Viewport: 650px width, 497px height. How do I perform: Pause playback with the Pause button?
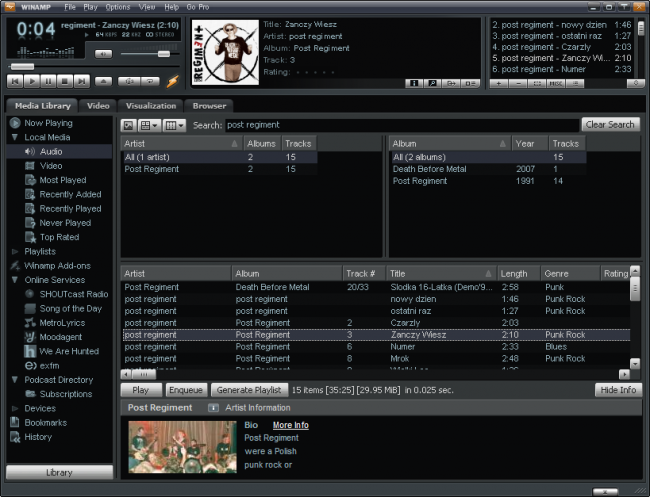(x=49, y=81)
